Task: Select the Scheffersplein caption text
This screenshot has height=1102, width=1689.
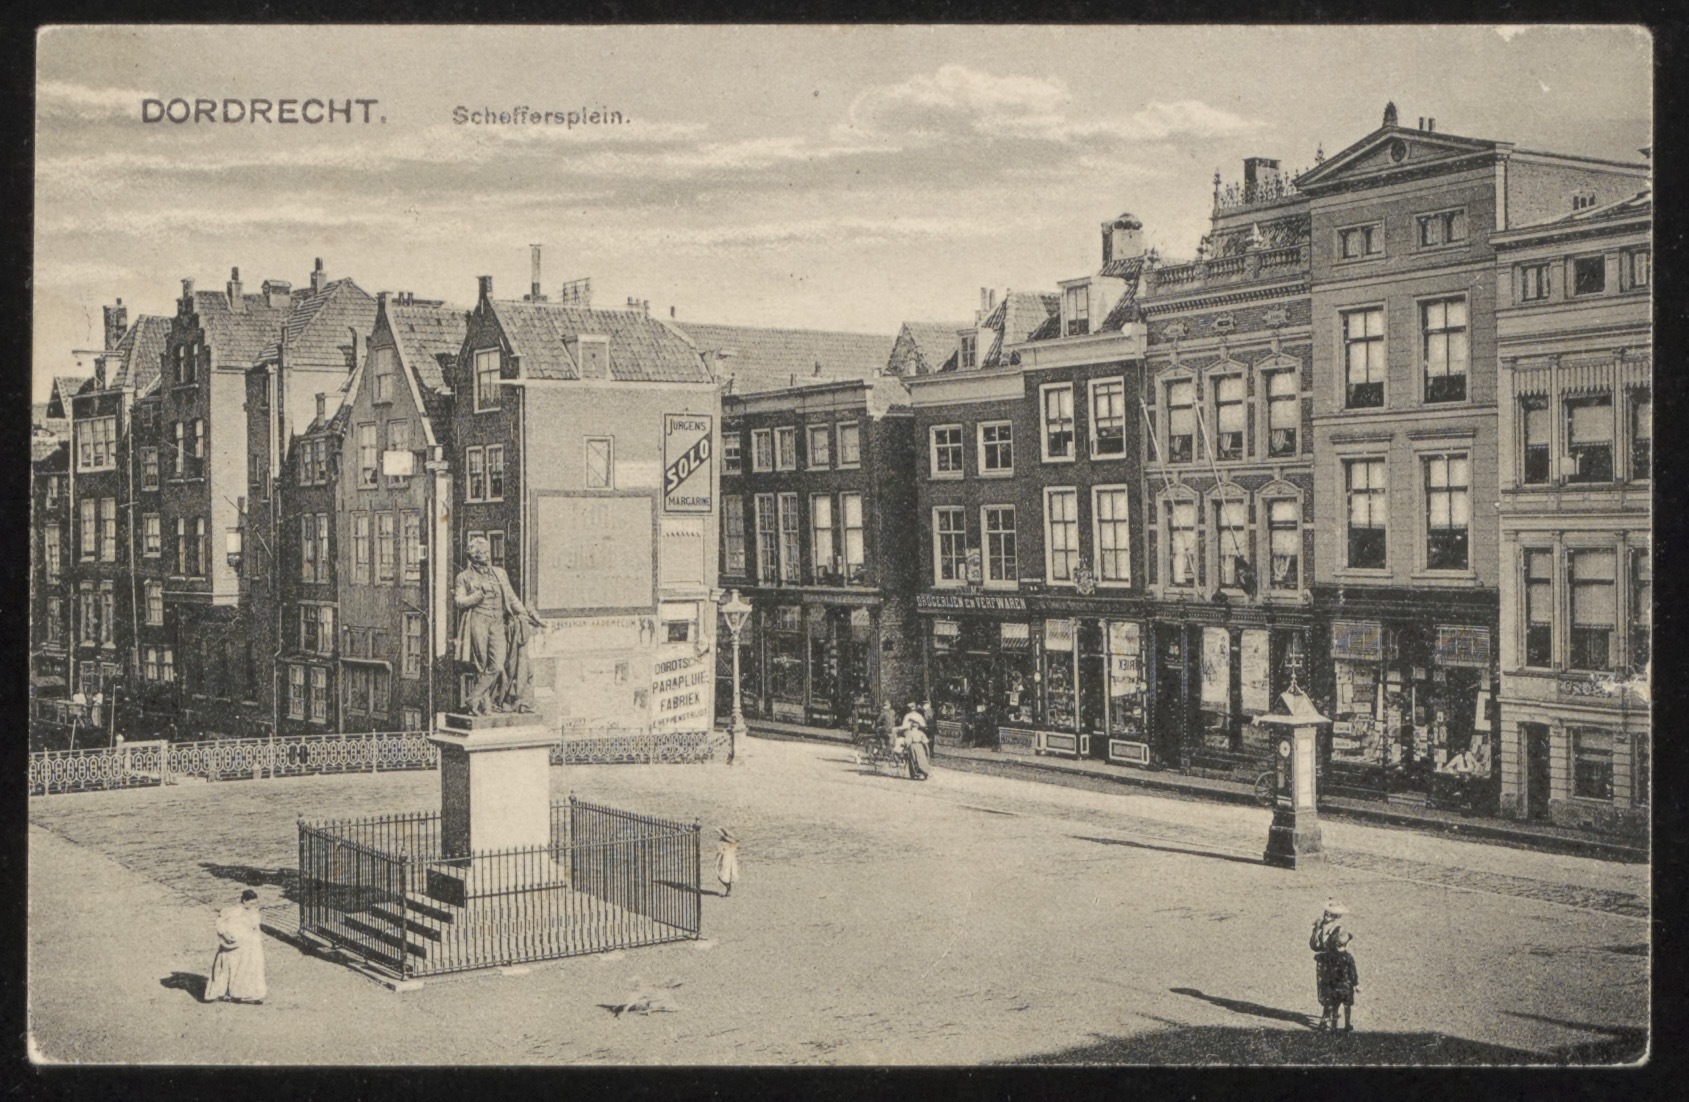Action: coord(540,115)
